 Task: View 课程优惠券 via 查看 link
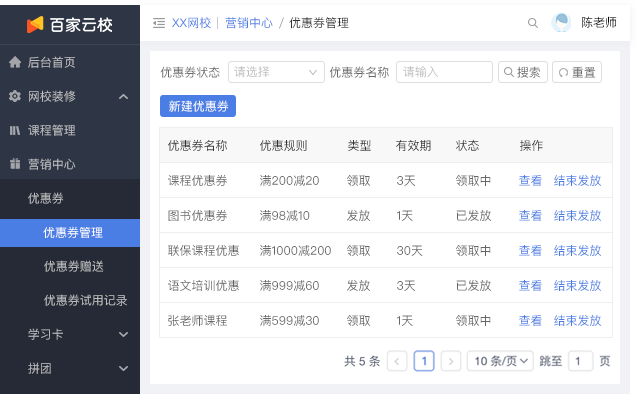point(531,180)
